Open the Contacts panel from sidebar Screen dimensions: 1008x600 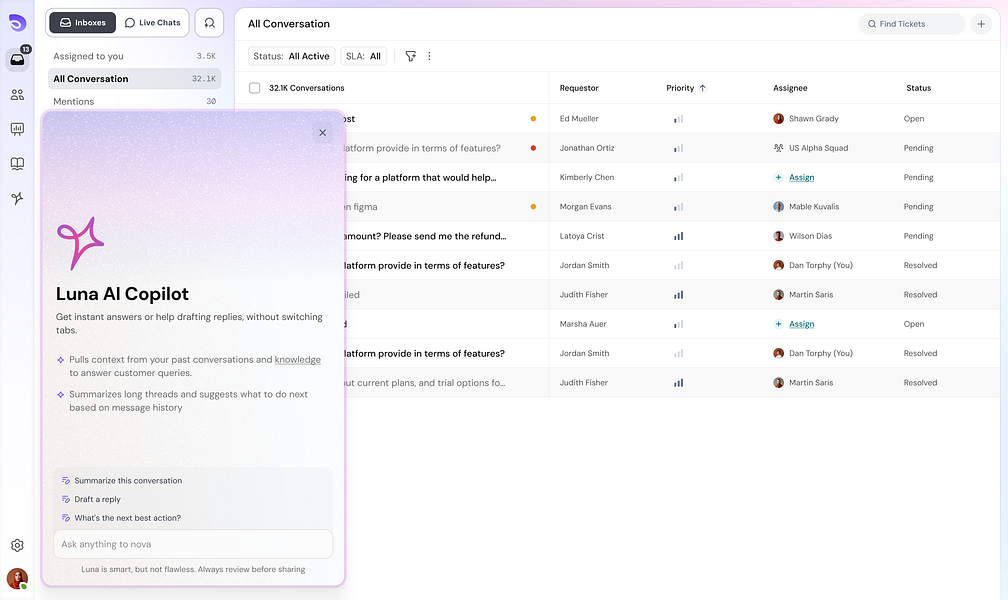click(x=17, y=94)
